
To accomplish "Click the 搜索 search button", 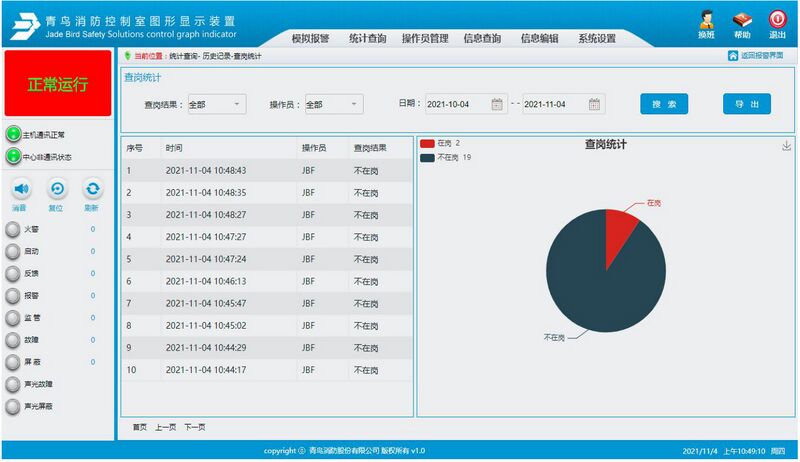I will (x=664, y=104).
